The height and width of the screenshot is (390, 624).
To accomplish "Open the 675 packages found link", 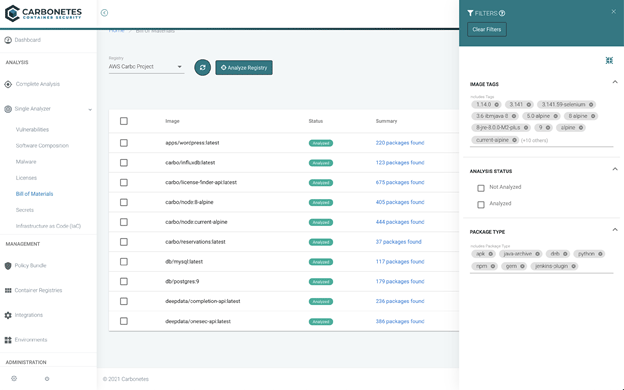I will coord(400,182).
